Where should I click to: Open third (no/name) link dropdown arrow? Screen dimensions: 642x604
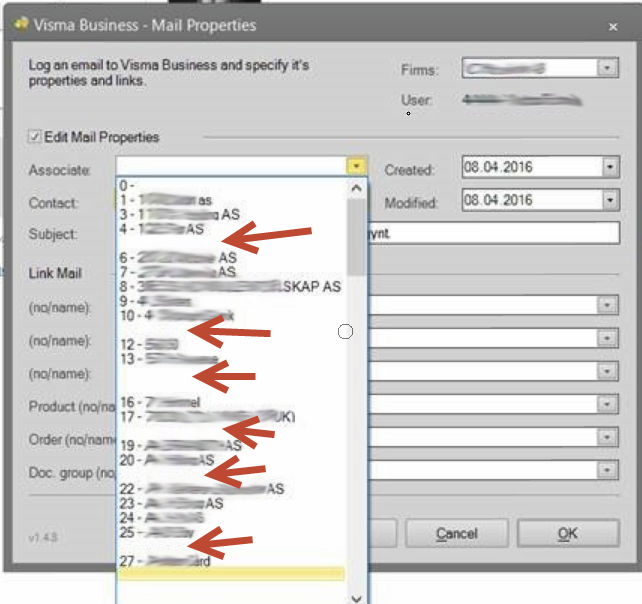607,371
